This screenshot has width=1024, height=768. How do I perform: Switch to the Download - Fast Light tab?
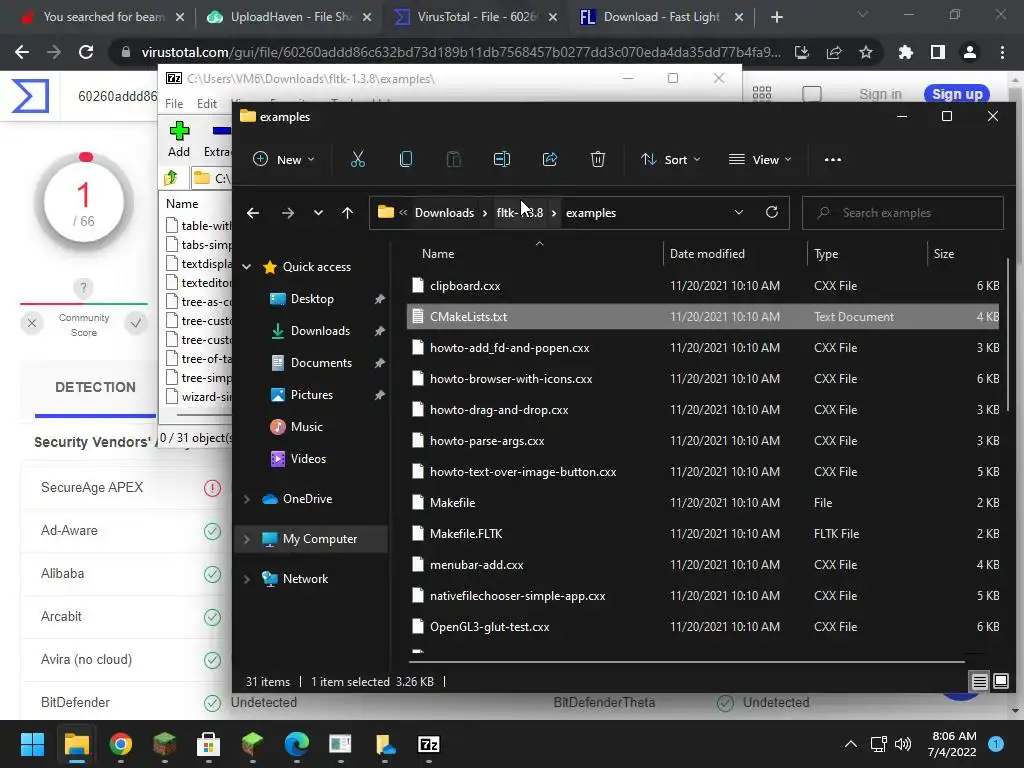click(x=662, y=17)
